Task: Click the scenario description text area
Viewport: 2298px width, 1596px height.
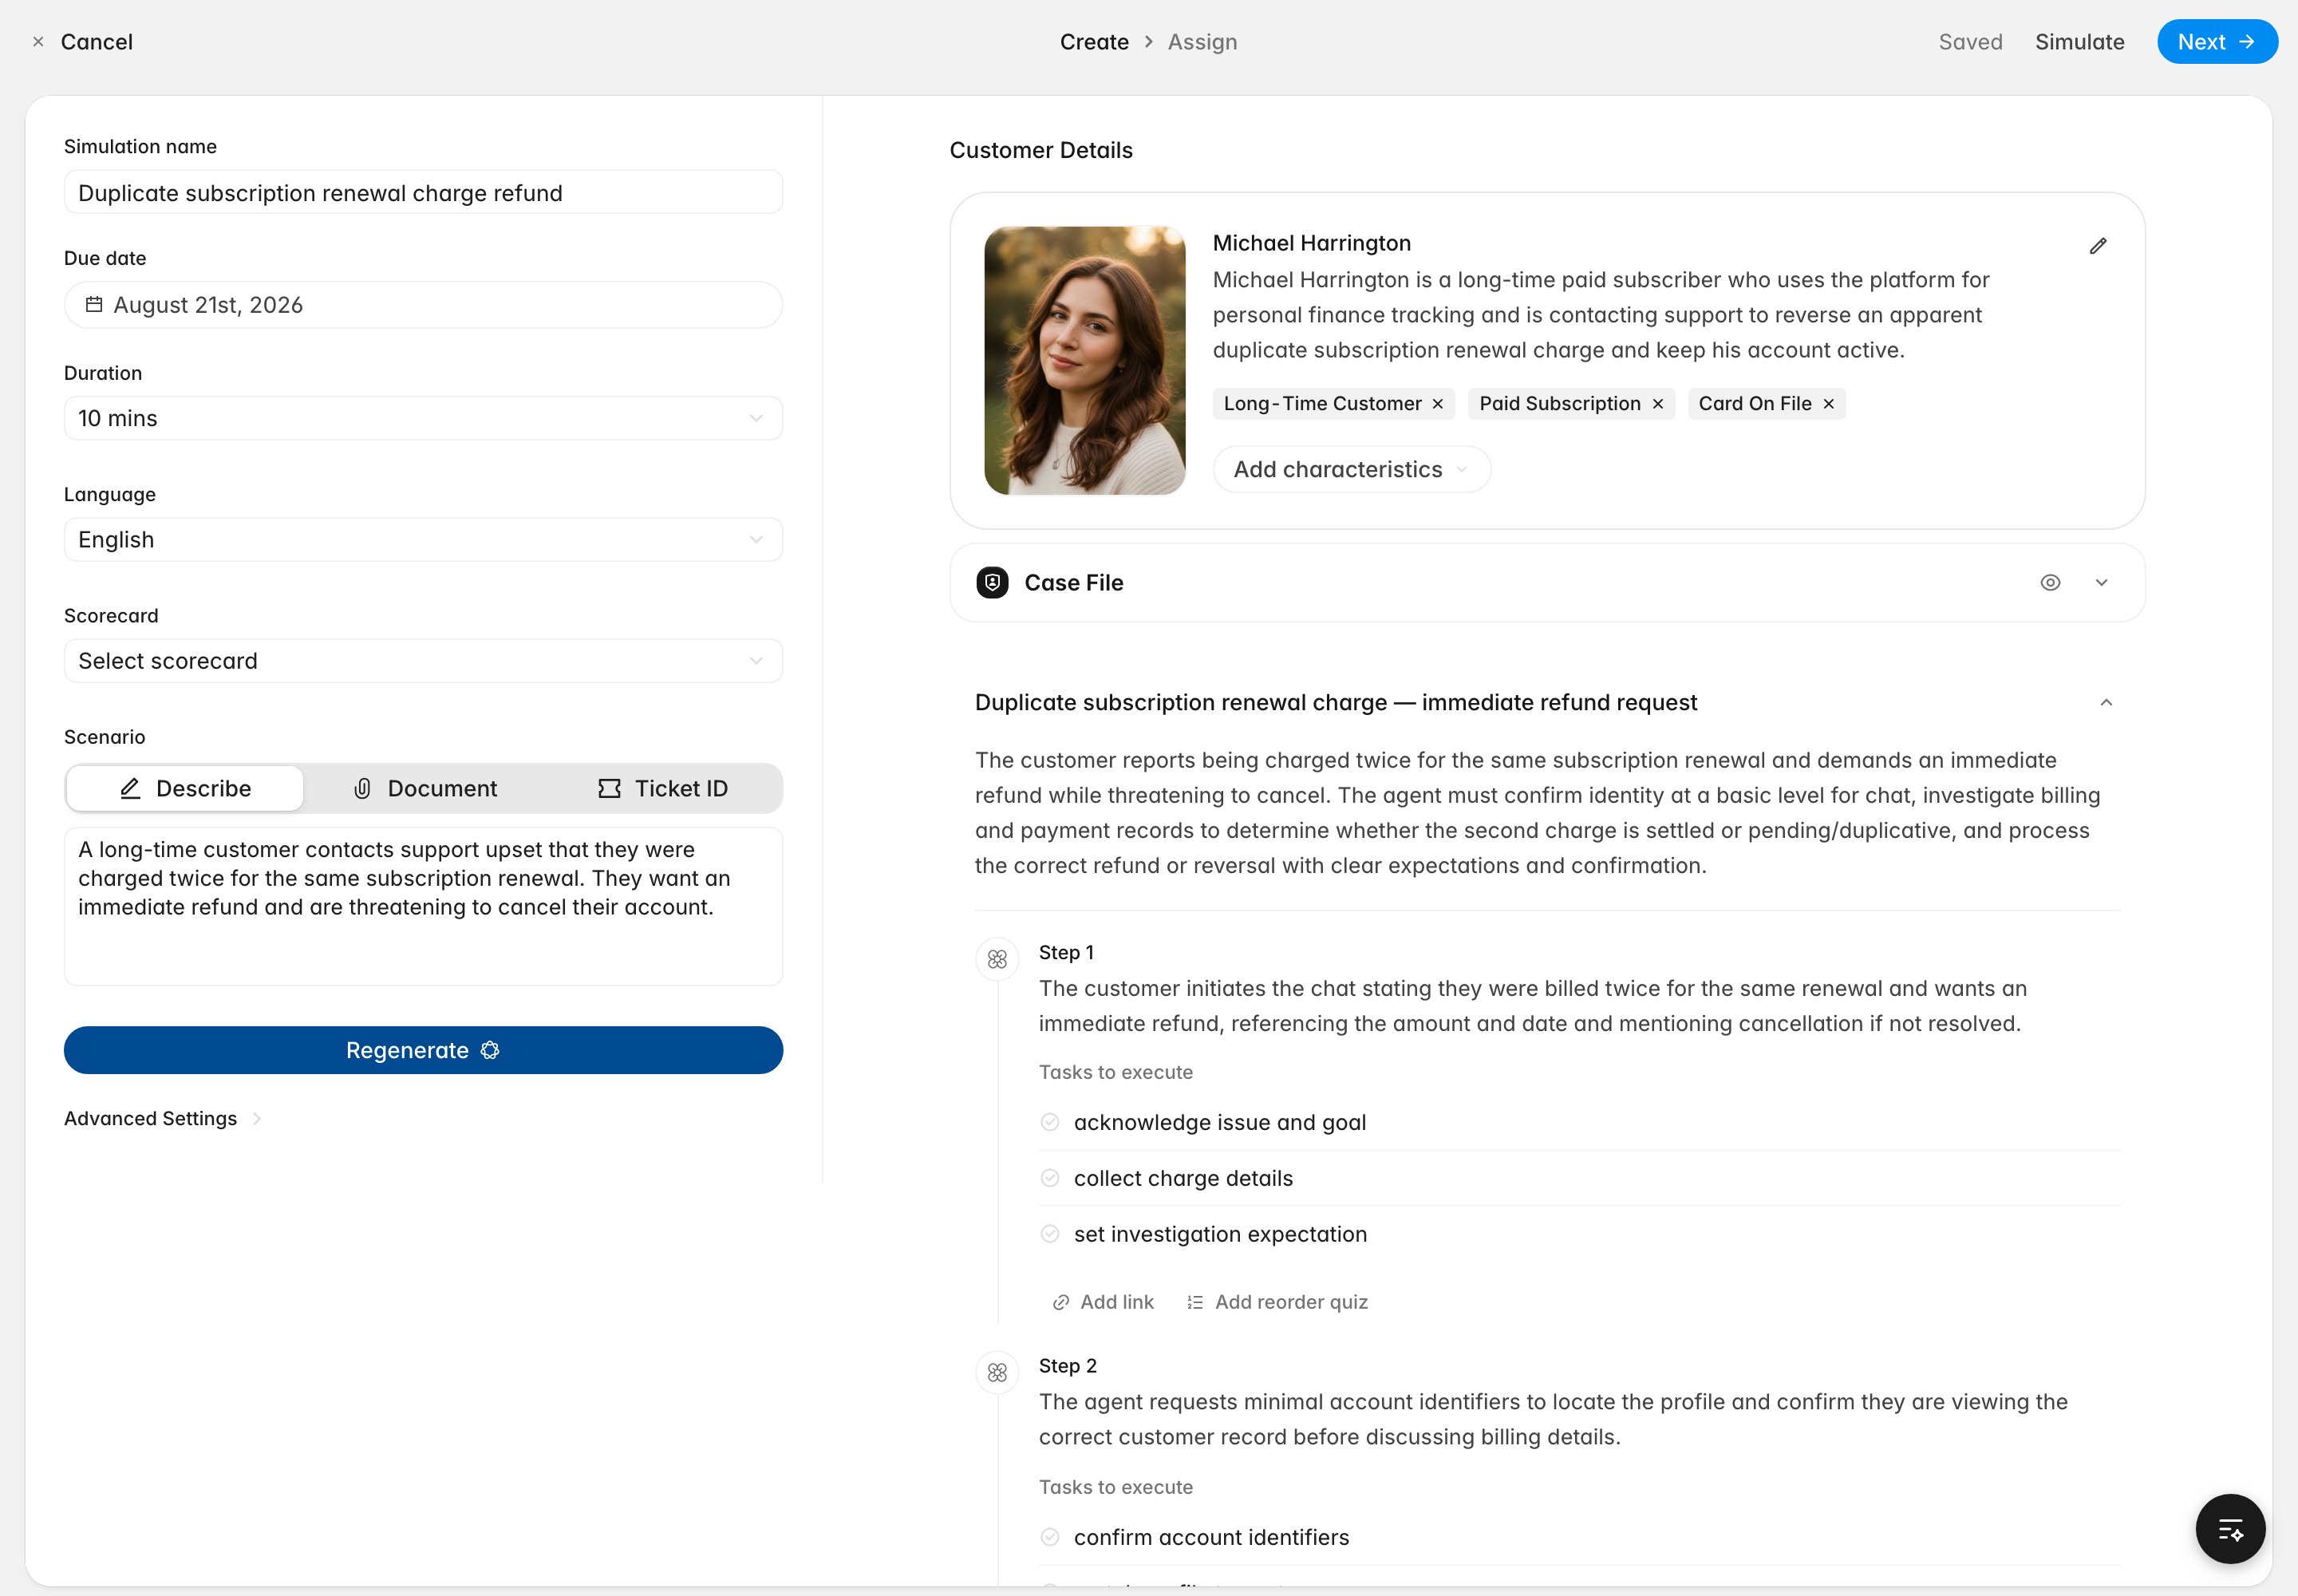Action: tap(423, 906)
